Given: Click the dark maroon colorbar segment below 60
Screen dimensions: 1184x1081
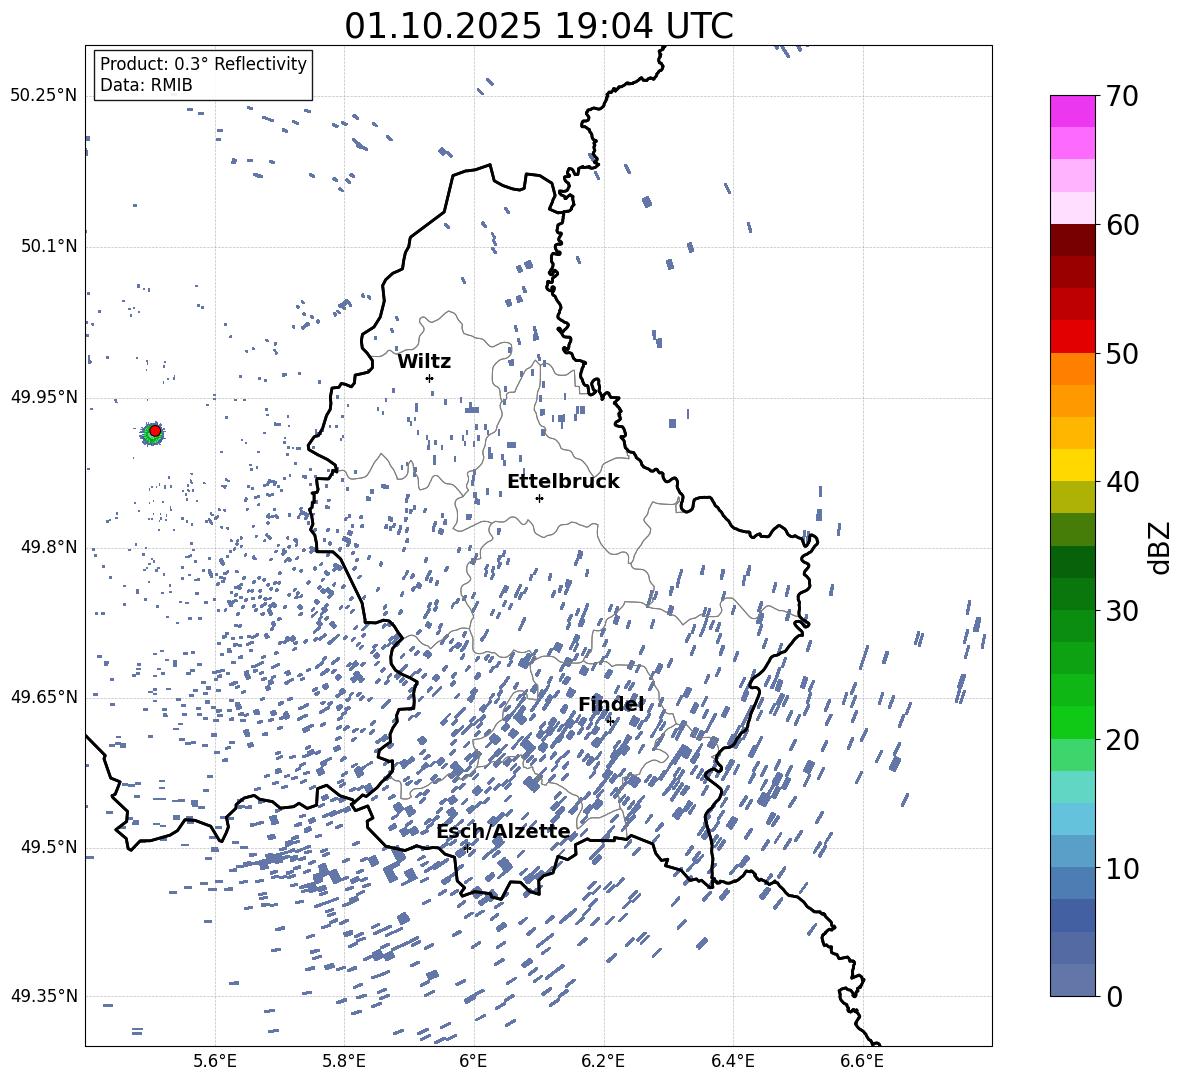Looking at the screenshot, I should coord(1072,240).
